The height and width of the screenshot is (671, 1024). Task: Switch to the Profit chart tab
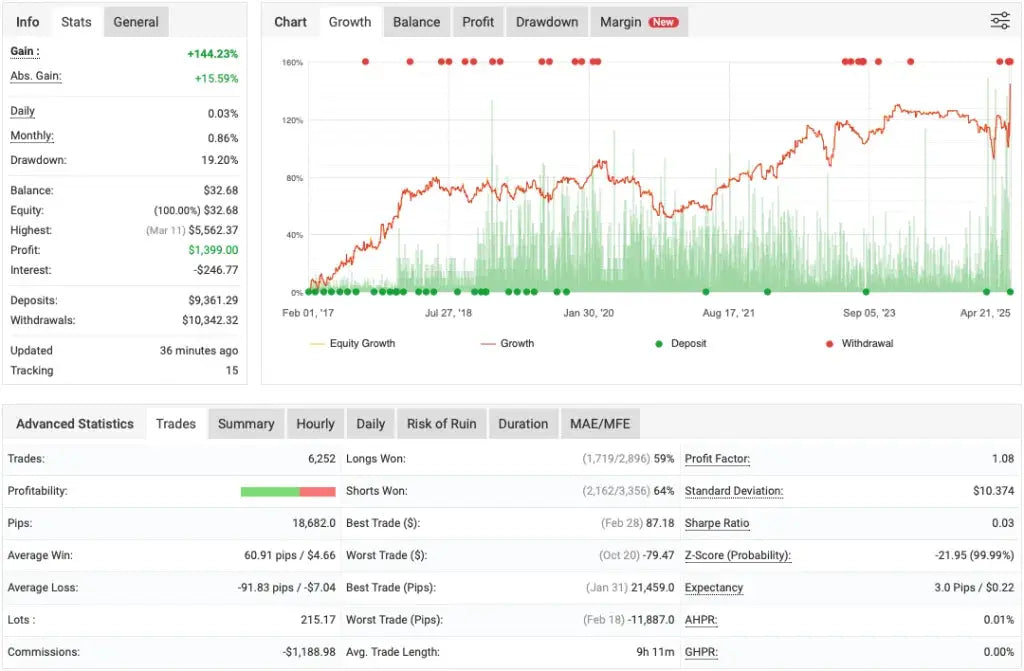pos(478,21)
